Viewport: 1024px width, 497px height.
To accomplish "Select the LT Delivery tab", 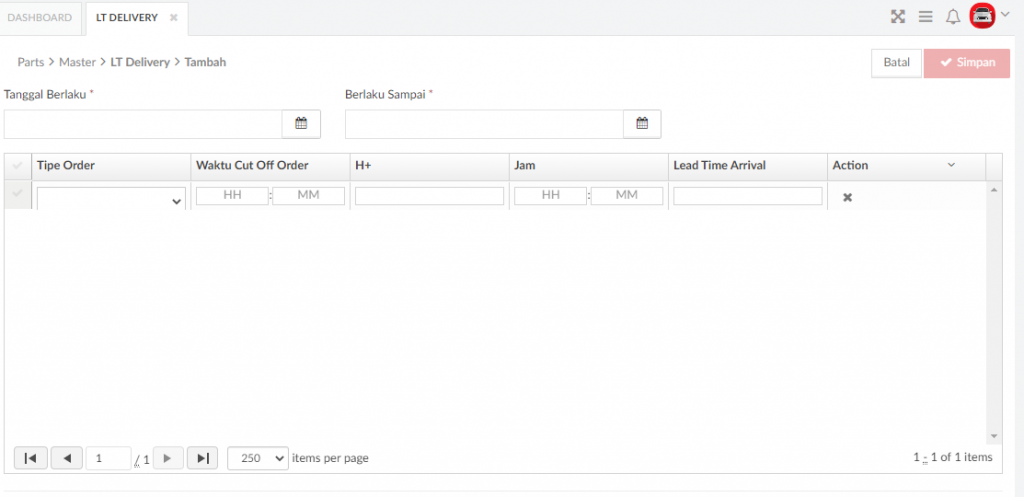I will pos(127,18).
